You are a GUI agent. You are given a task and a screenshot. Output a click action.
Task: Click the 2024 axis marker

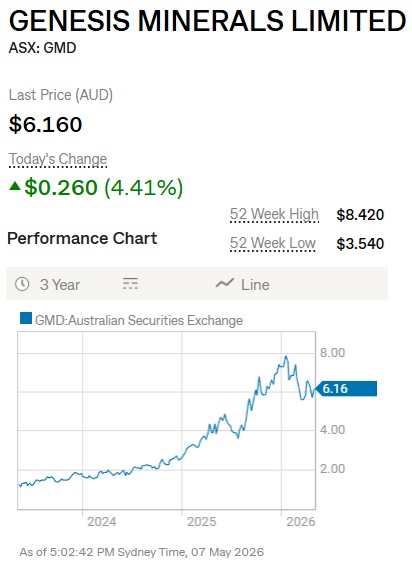(102, 522)
